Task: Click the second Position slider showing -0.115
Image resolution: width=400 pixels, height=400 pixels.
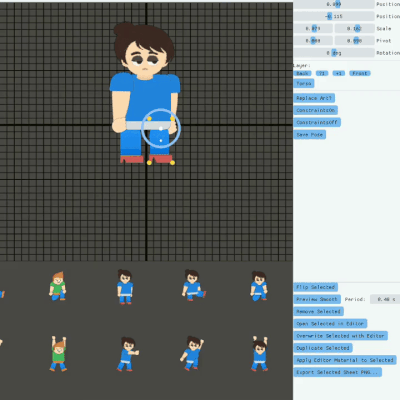Action: [334, 16]
